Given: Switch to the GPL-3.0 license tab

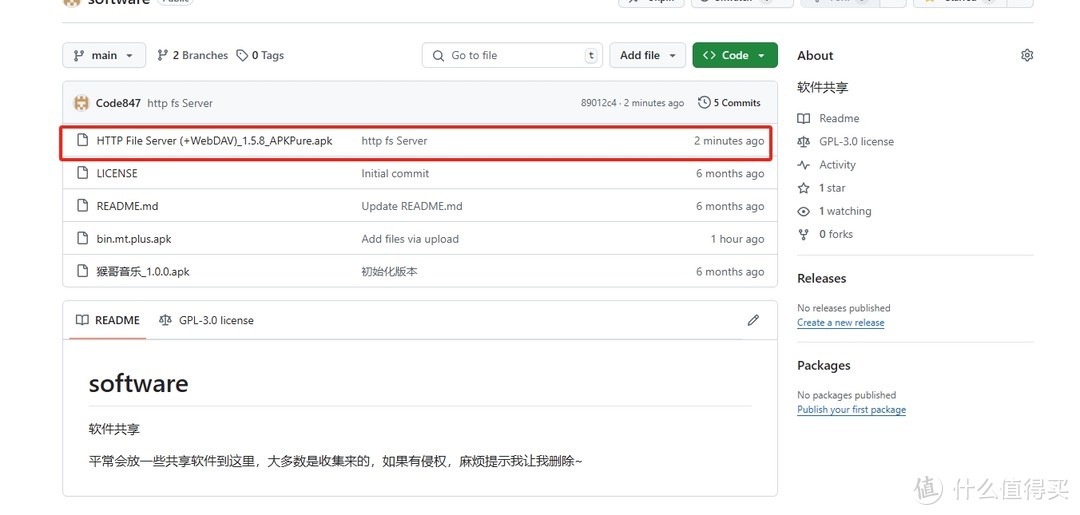Looking at the screenshot, I should coord(206,320).
